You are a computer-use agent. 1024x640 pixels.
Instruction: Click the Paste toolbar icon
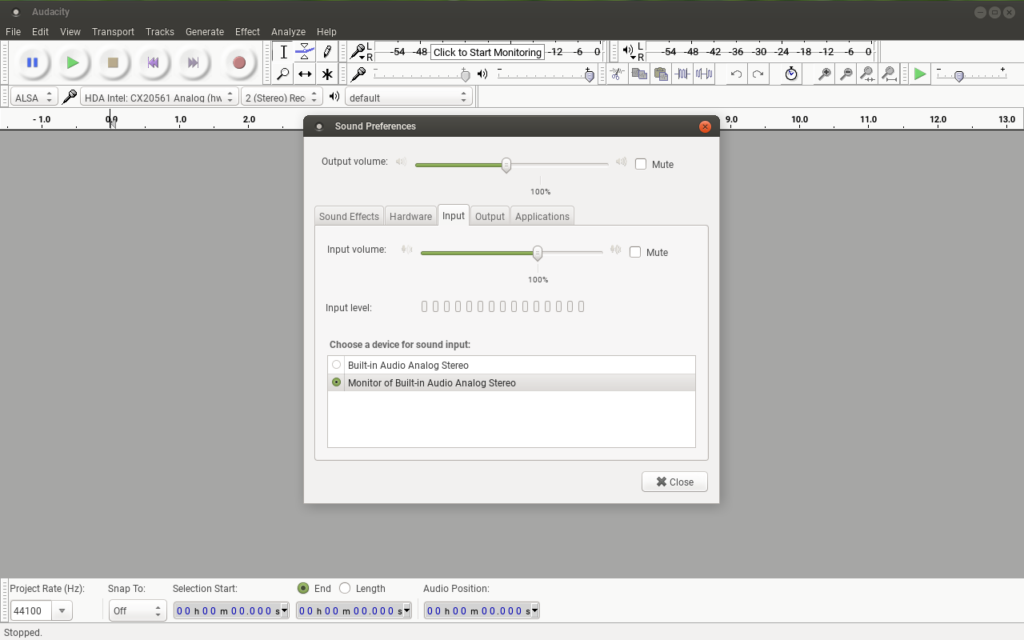661,74
